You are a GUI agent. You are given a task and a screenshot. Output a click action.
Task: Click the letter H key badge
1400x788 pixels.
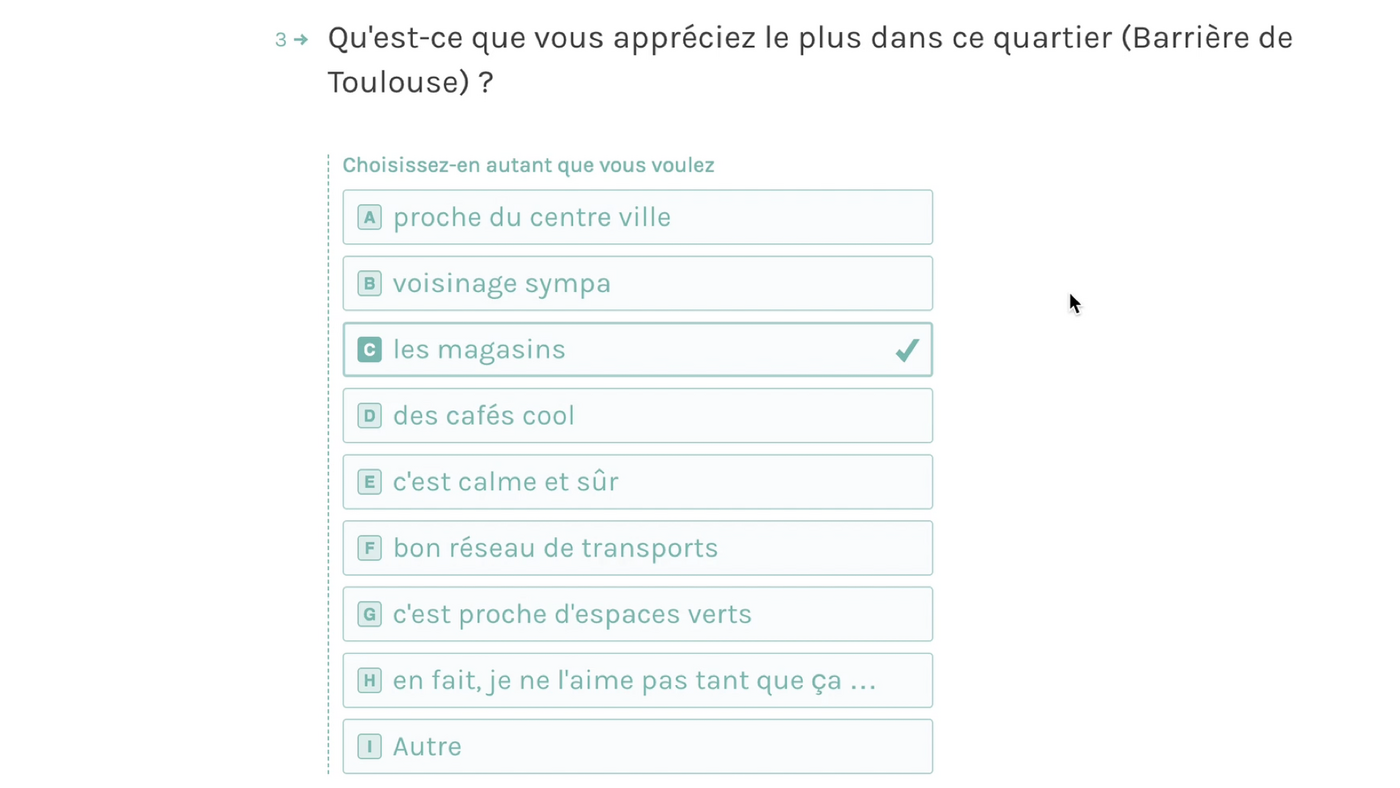pos(370,680)
